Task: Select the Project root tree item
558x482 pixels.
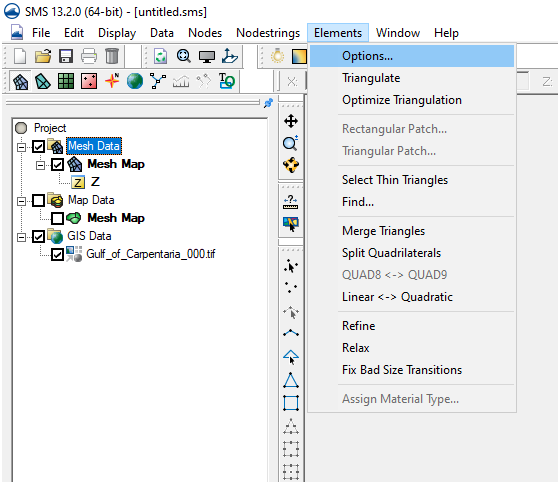Action: click(50, 128)
